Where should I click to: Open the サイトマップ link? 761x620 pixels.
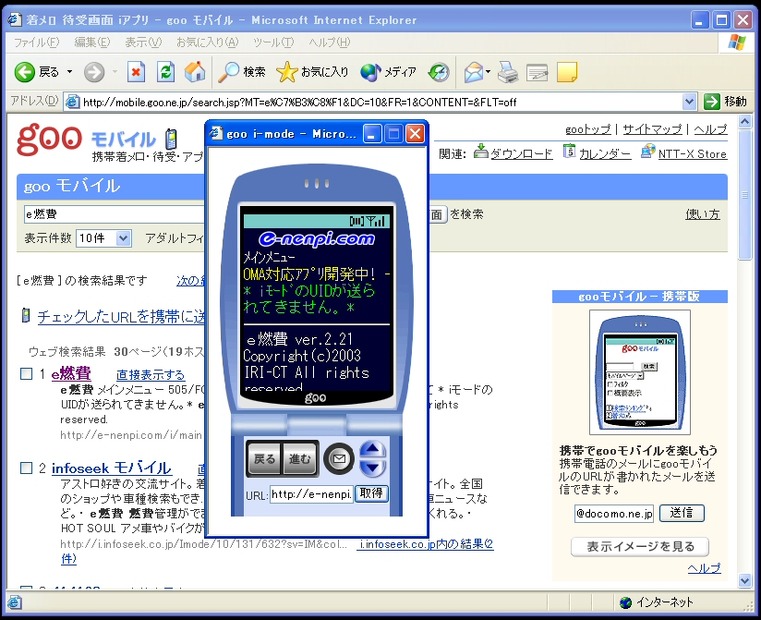tap(652, 129)
